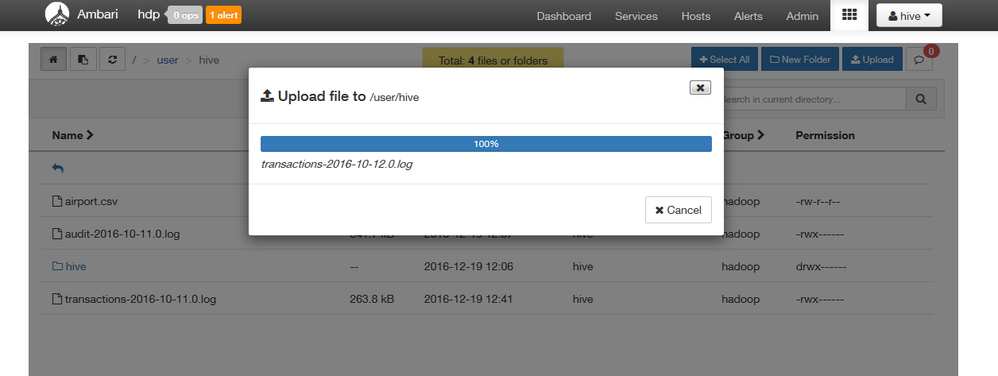This screenshot has width=998, height=376.
Task: Click the 1 alert badge
Action: point(223,15)
